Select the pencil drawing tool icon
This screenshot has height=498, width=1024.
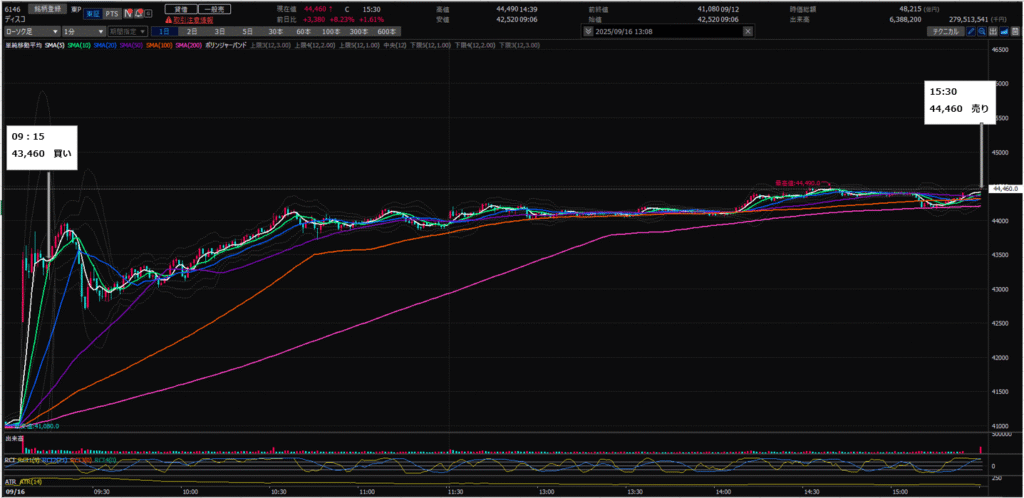pos(970,31)
